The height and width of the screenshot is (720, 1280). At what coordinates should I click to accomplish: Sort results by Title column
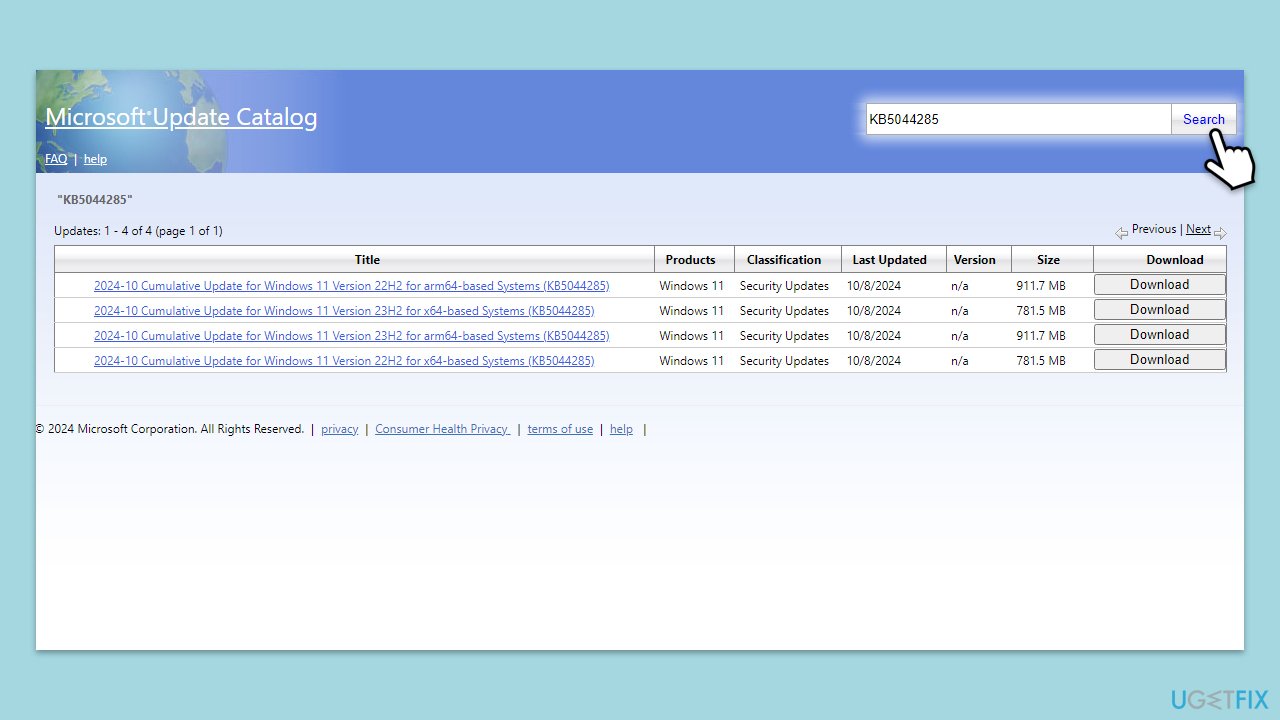[367, 260]
